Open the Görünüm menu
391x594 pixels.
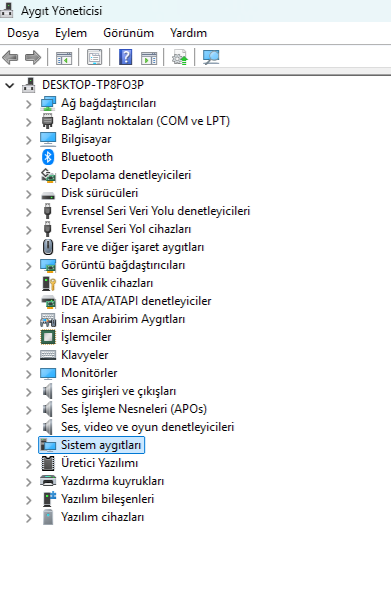[128, 33]
